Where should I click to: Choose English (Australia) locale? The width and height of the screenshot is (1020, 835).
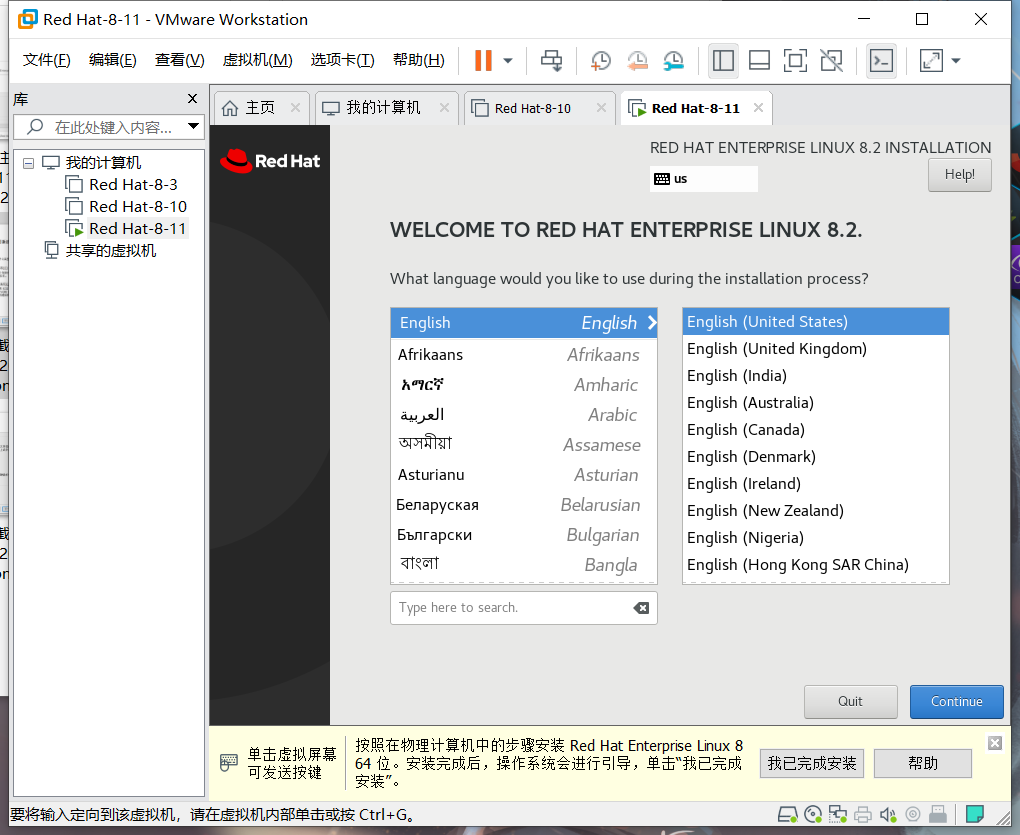coord(816,403)
